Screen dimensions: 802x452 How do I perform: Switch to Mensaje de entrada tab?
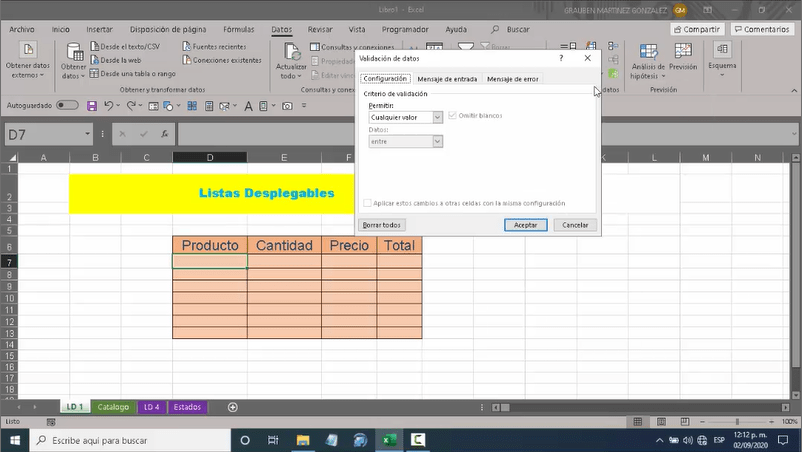tap(447, 79)
